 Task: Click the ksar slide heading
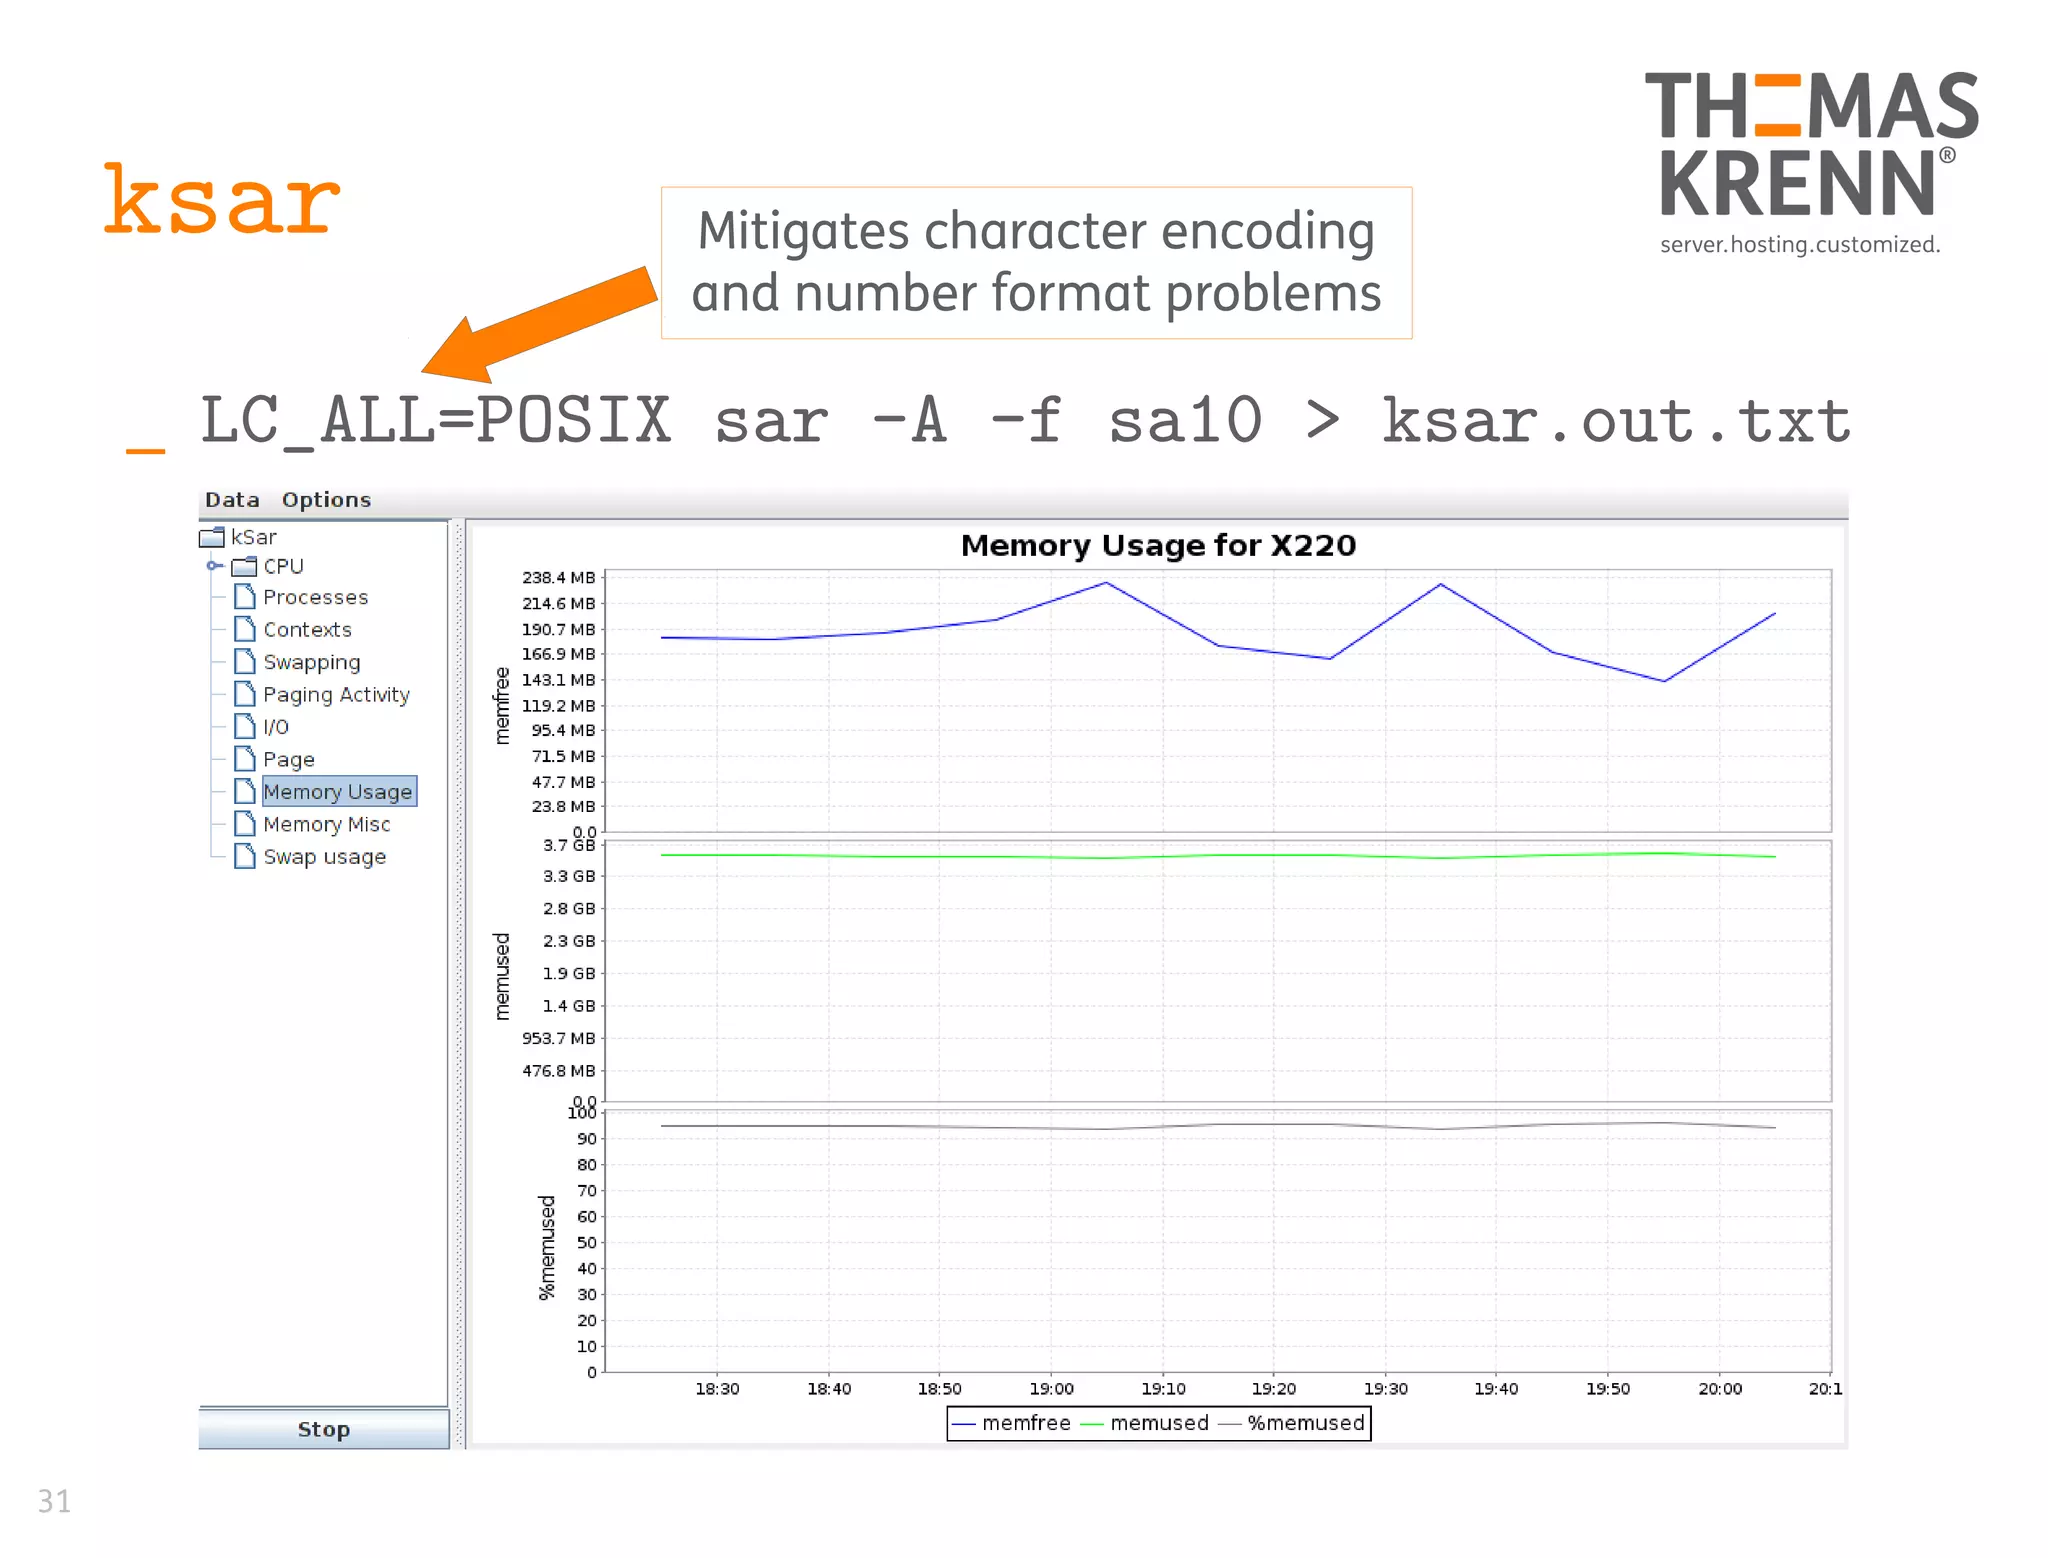click(x=222, y=199)
